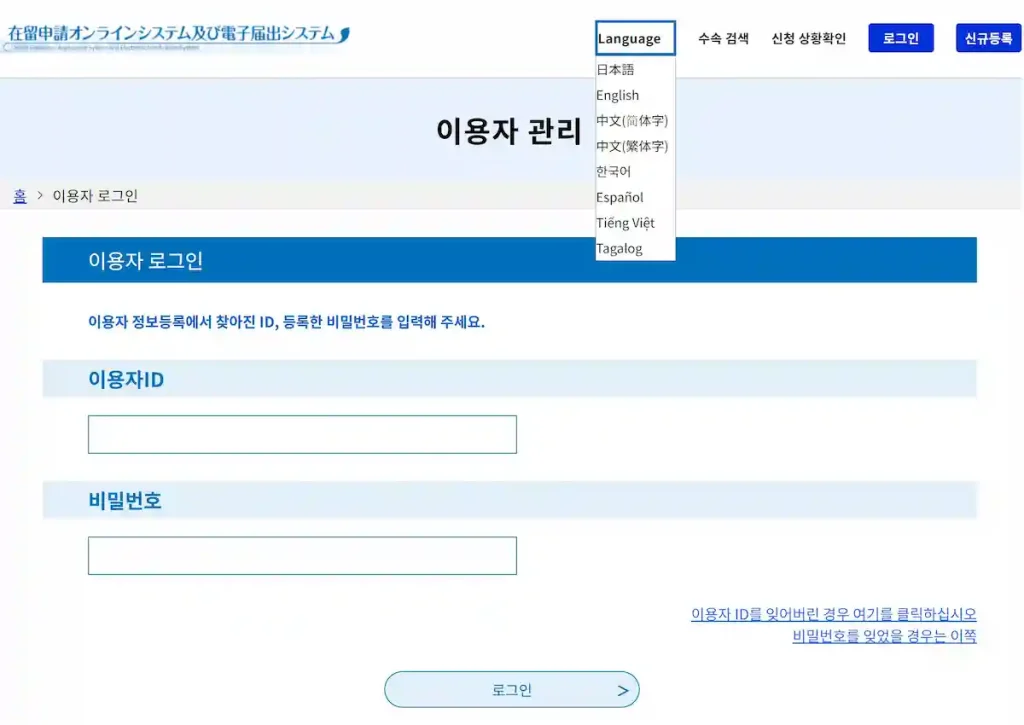Click the 신규등록 registration button

point(988,37)
